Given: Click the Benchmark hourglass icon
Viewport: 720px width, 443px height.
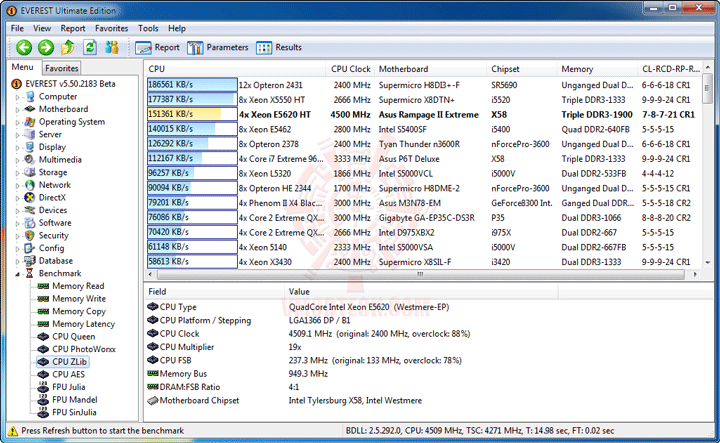Looking at the screenshot, I should click(30, 273).
